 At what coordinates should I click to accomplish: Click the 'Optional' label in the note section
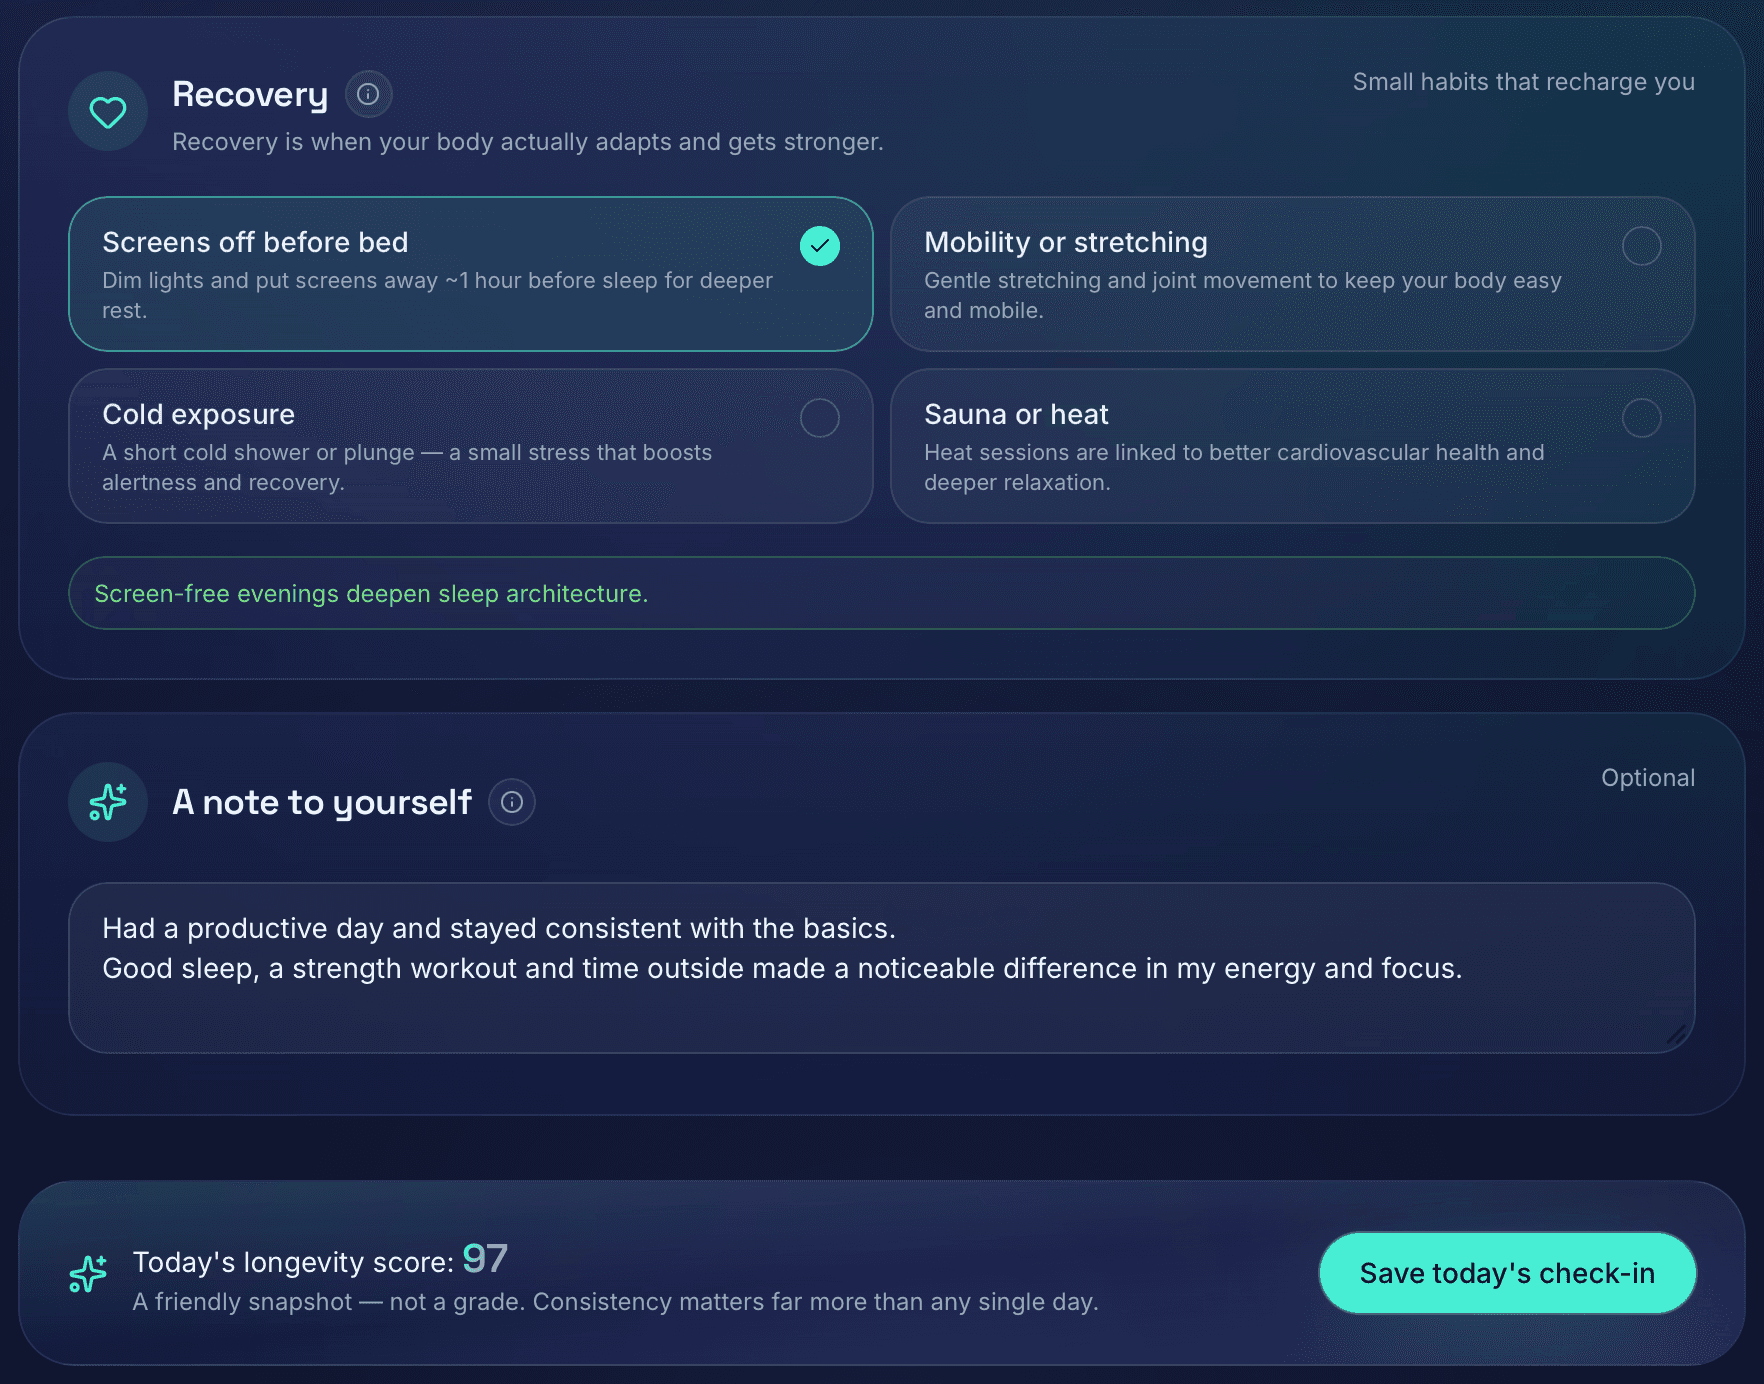coord(1648,778)
